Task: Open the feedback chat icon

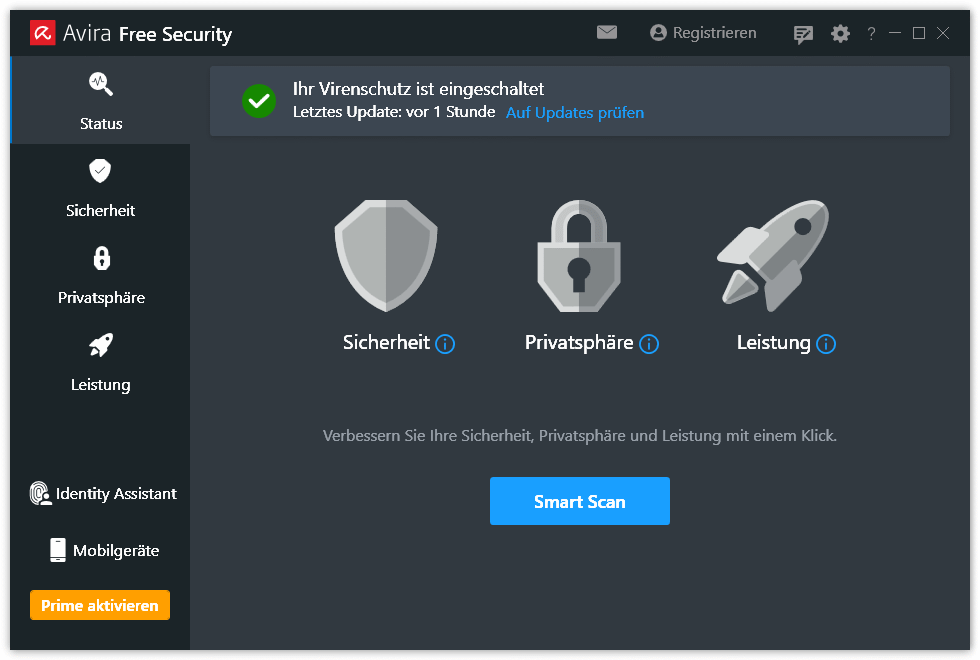Action: point(803,34)
